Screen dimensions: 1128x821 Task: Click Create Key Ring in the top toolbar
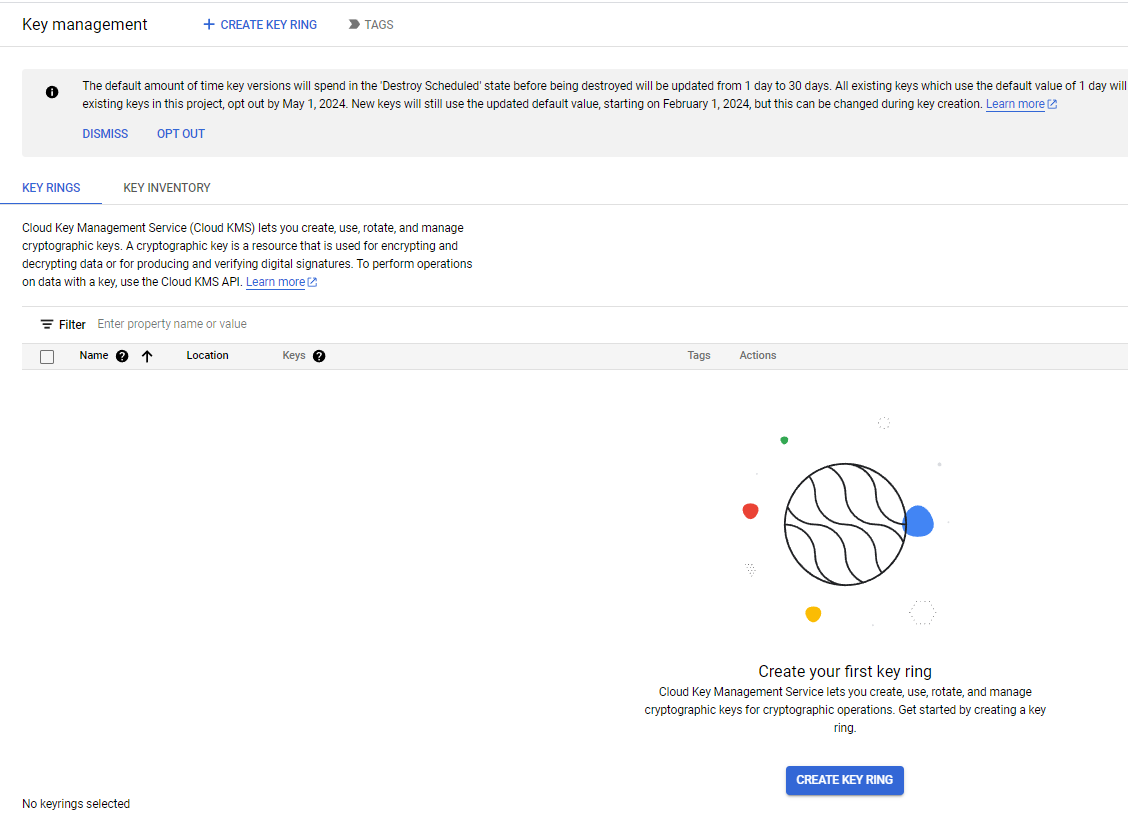click(260, 24)
